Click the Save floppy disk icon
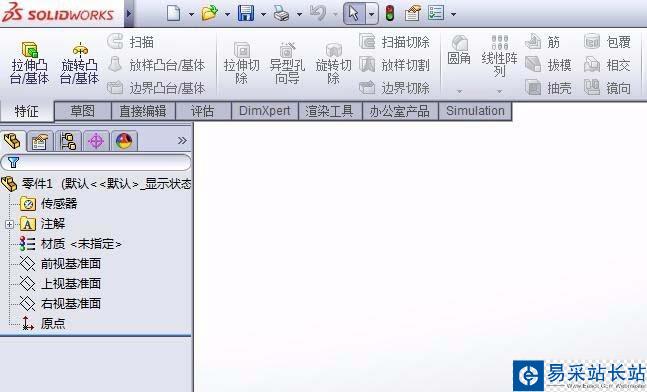Viewport: 647px width, 392px height. (x=246, y=13)
